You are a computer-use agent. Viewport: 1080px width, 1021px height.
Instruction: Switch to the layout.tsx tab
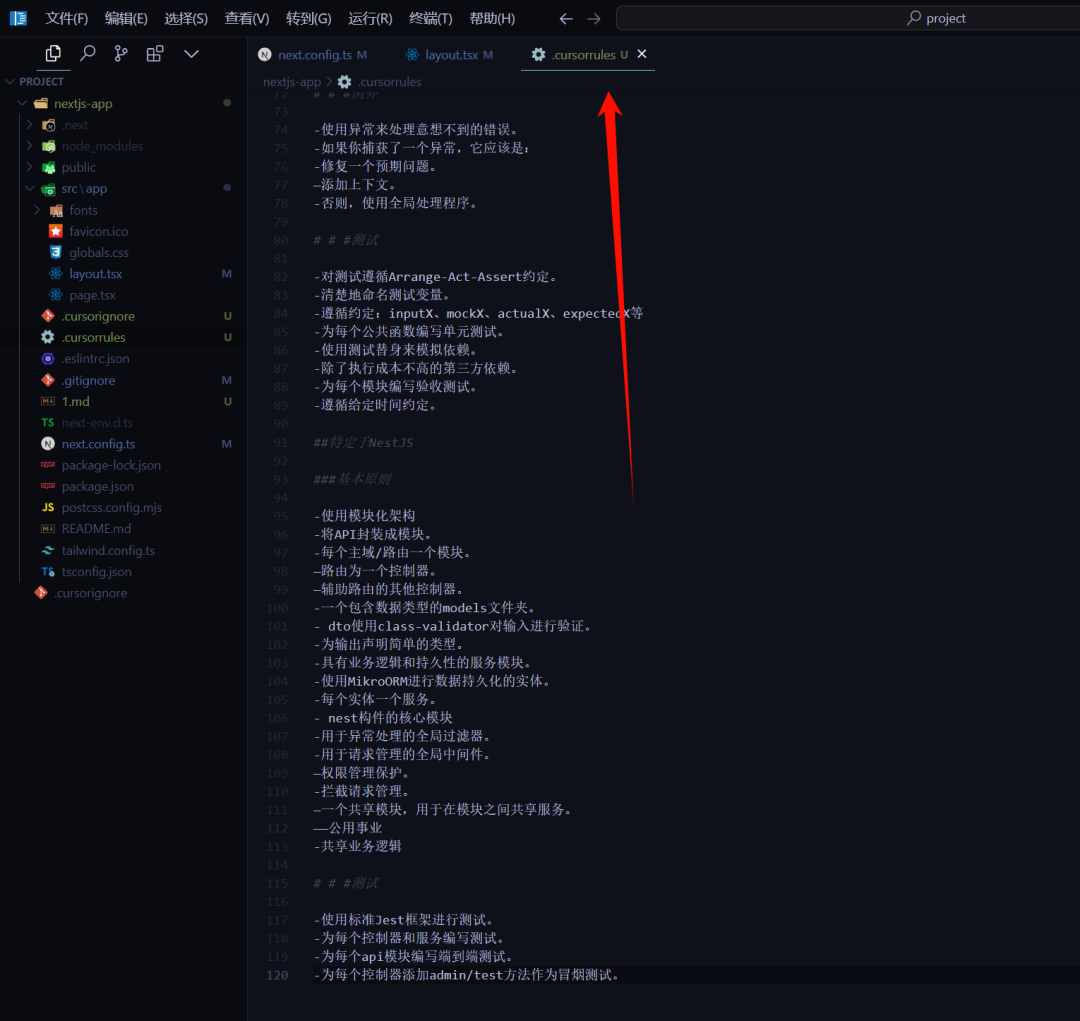pyautogui.click(x=449, y=54)
